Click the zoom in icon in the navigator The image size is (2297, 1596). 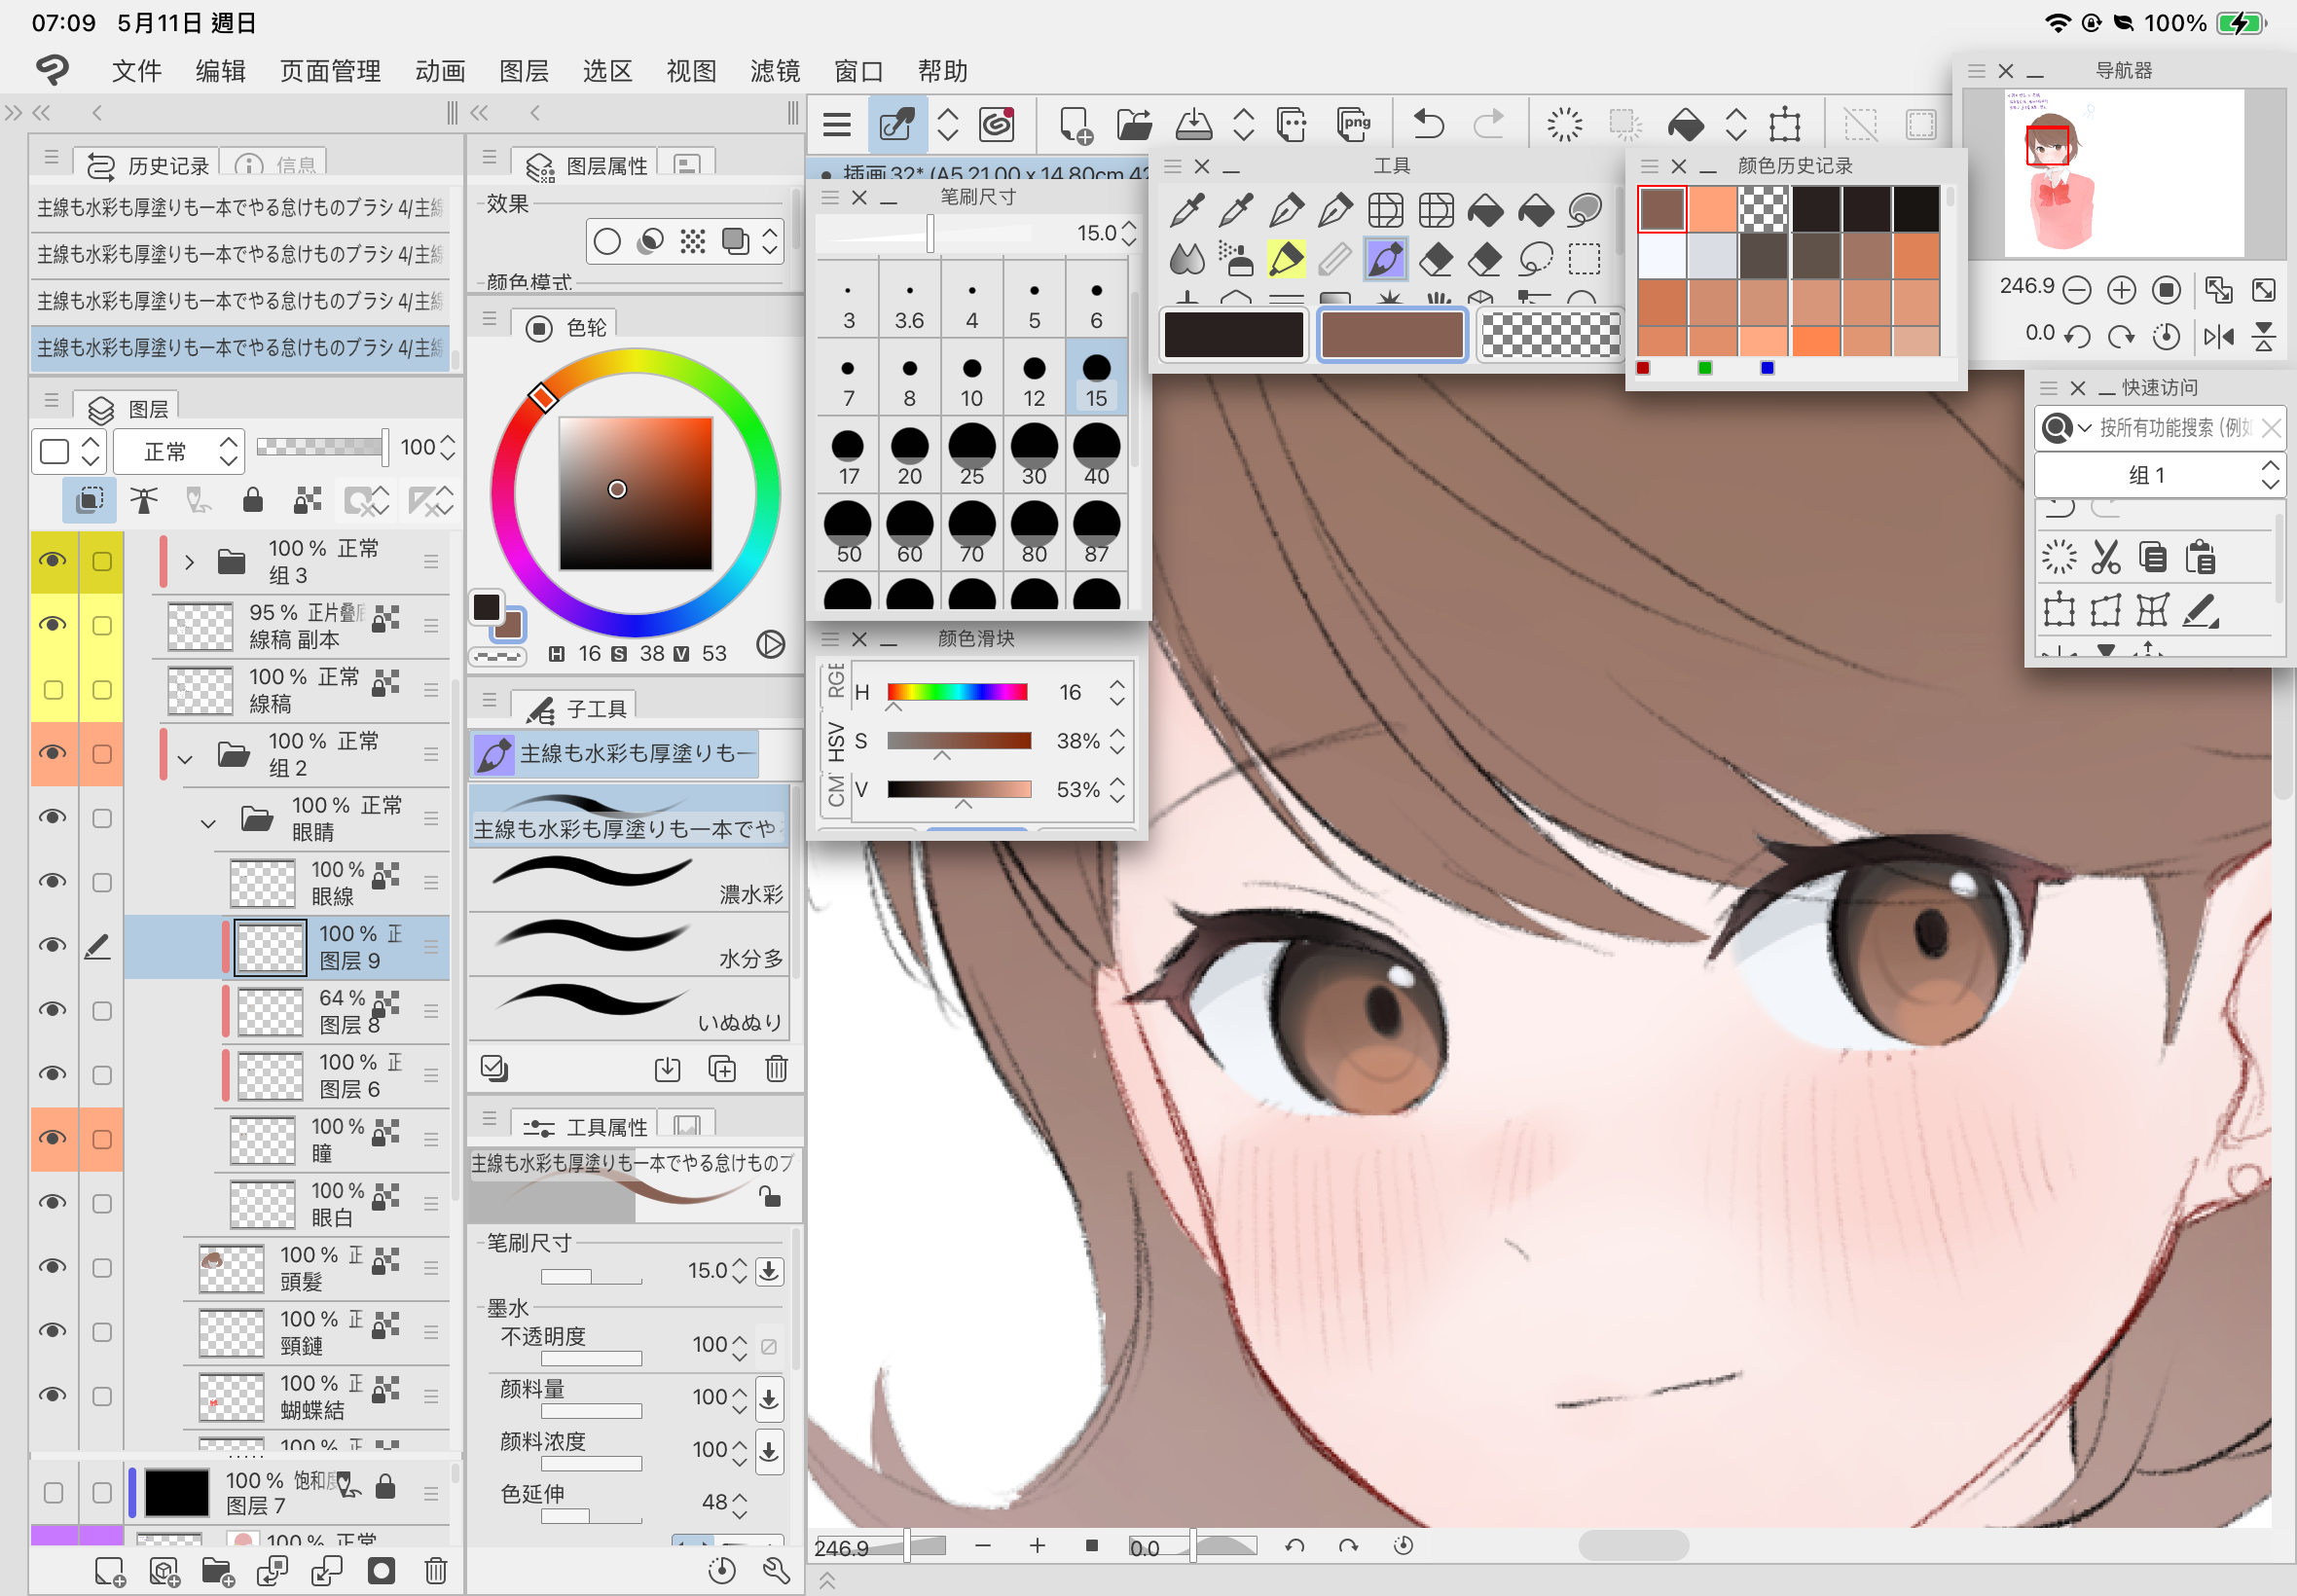click(2121, 290)
